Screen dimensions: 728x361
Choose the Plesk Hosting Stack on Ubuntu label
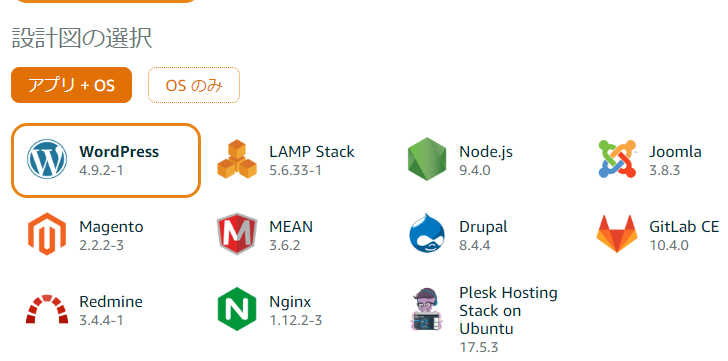[x=508, y=310]
